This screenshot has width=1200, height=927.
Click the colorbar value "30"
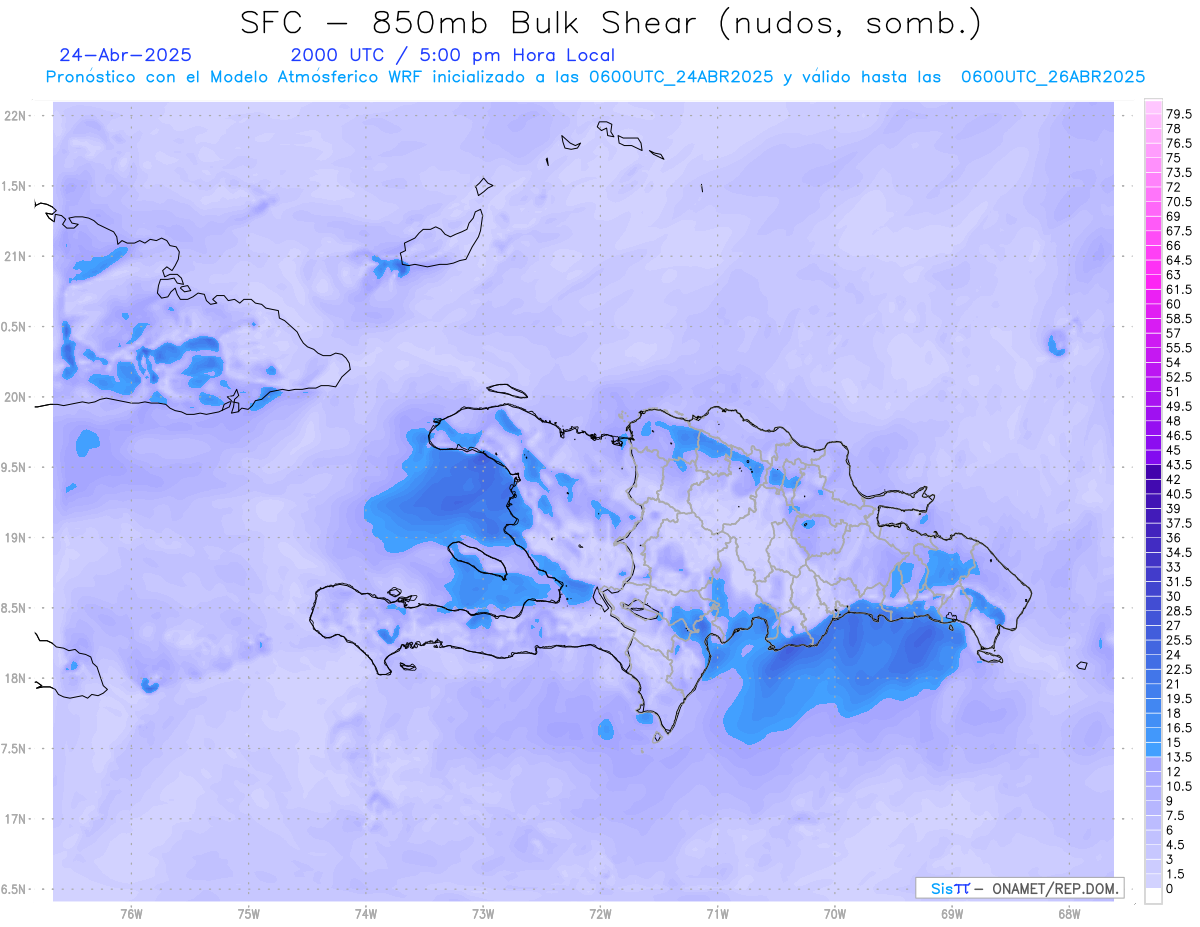[1173, 596]
